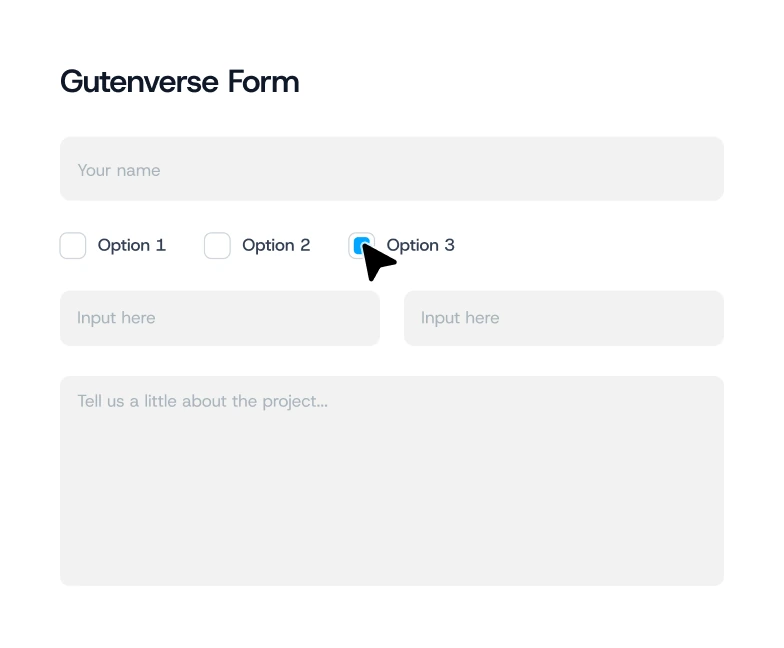Screen dimensions: 784x648
Task: Click the second "Input here" placeholder text
Action: (460, 318)
